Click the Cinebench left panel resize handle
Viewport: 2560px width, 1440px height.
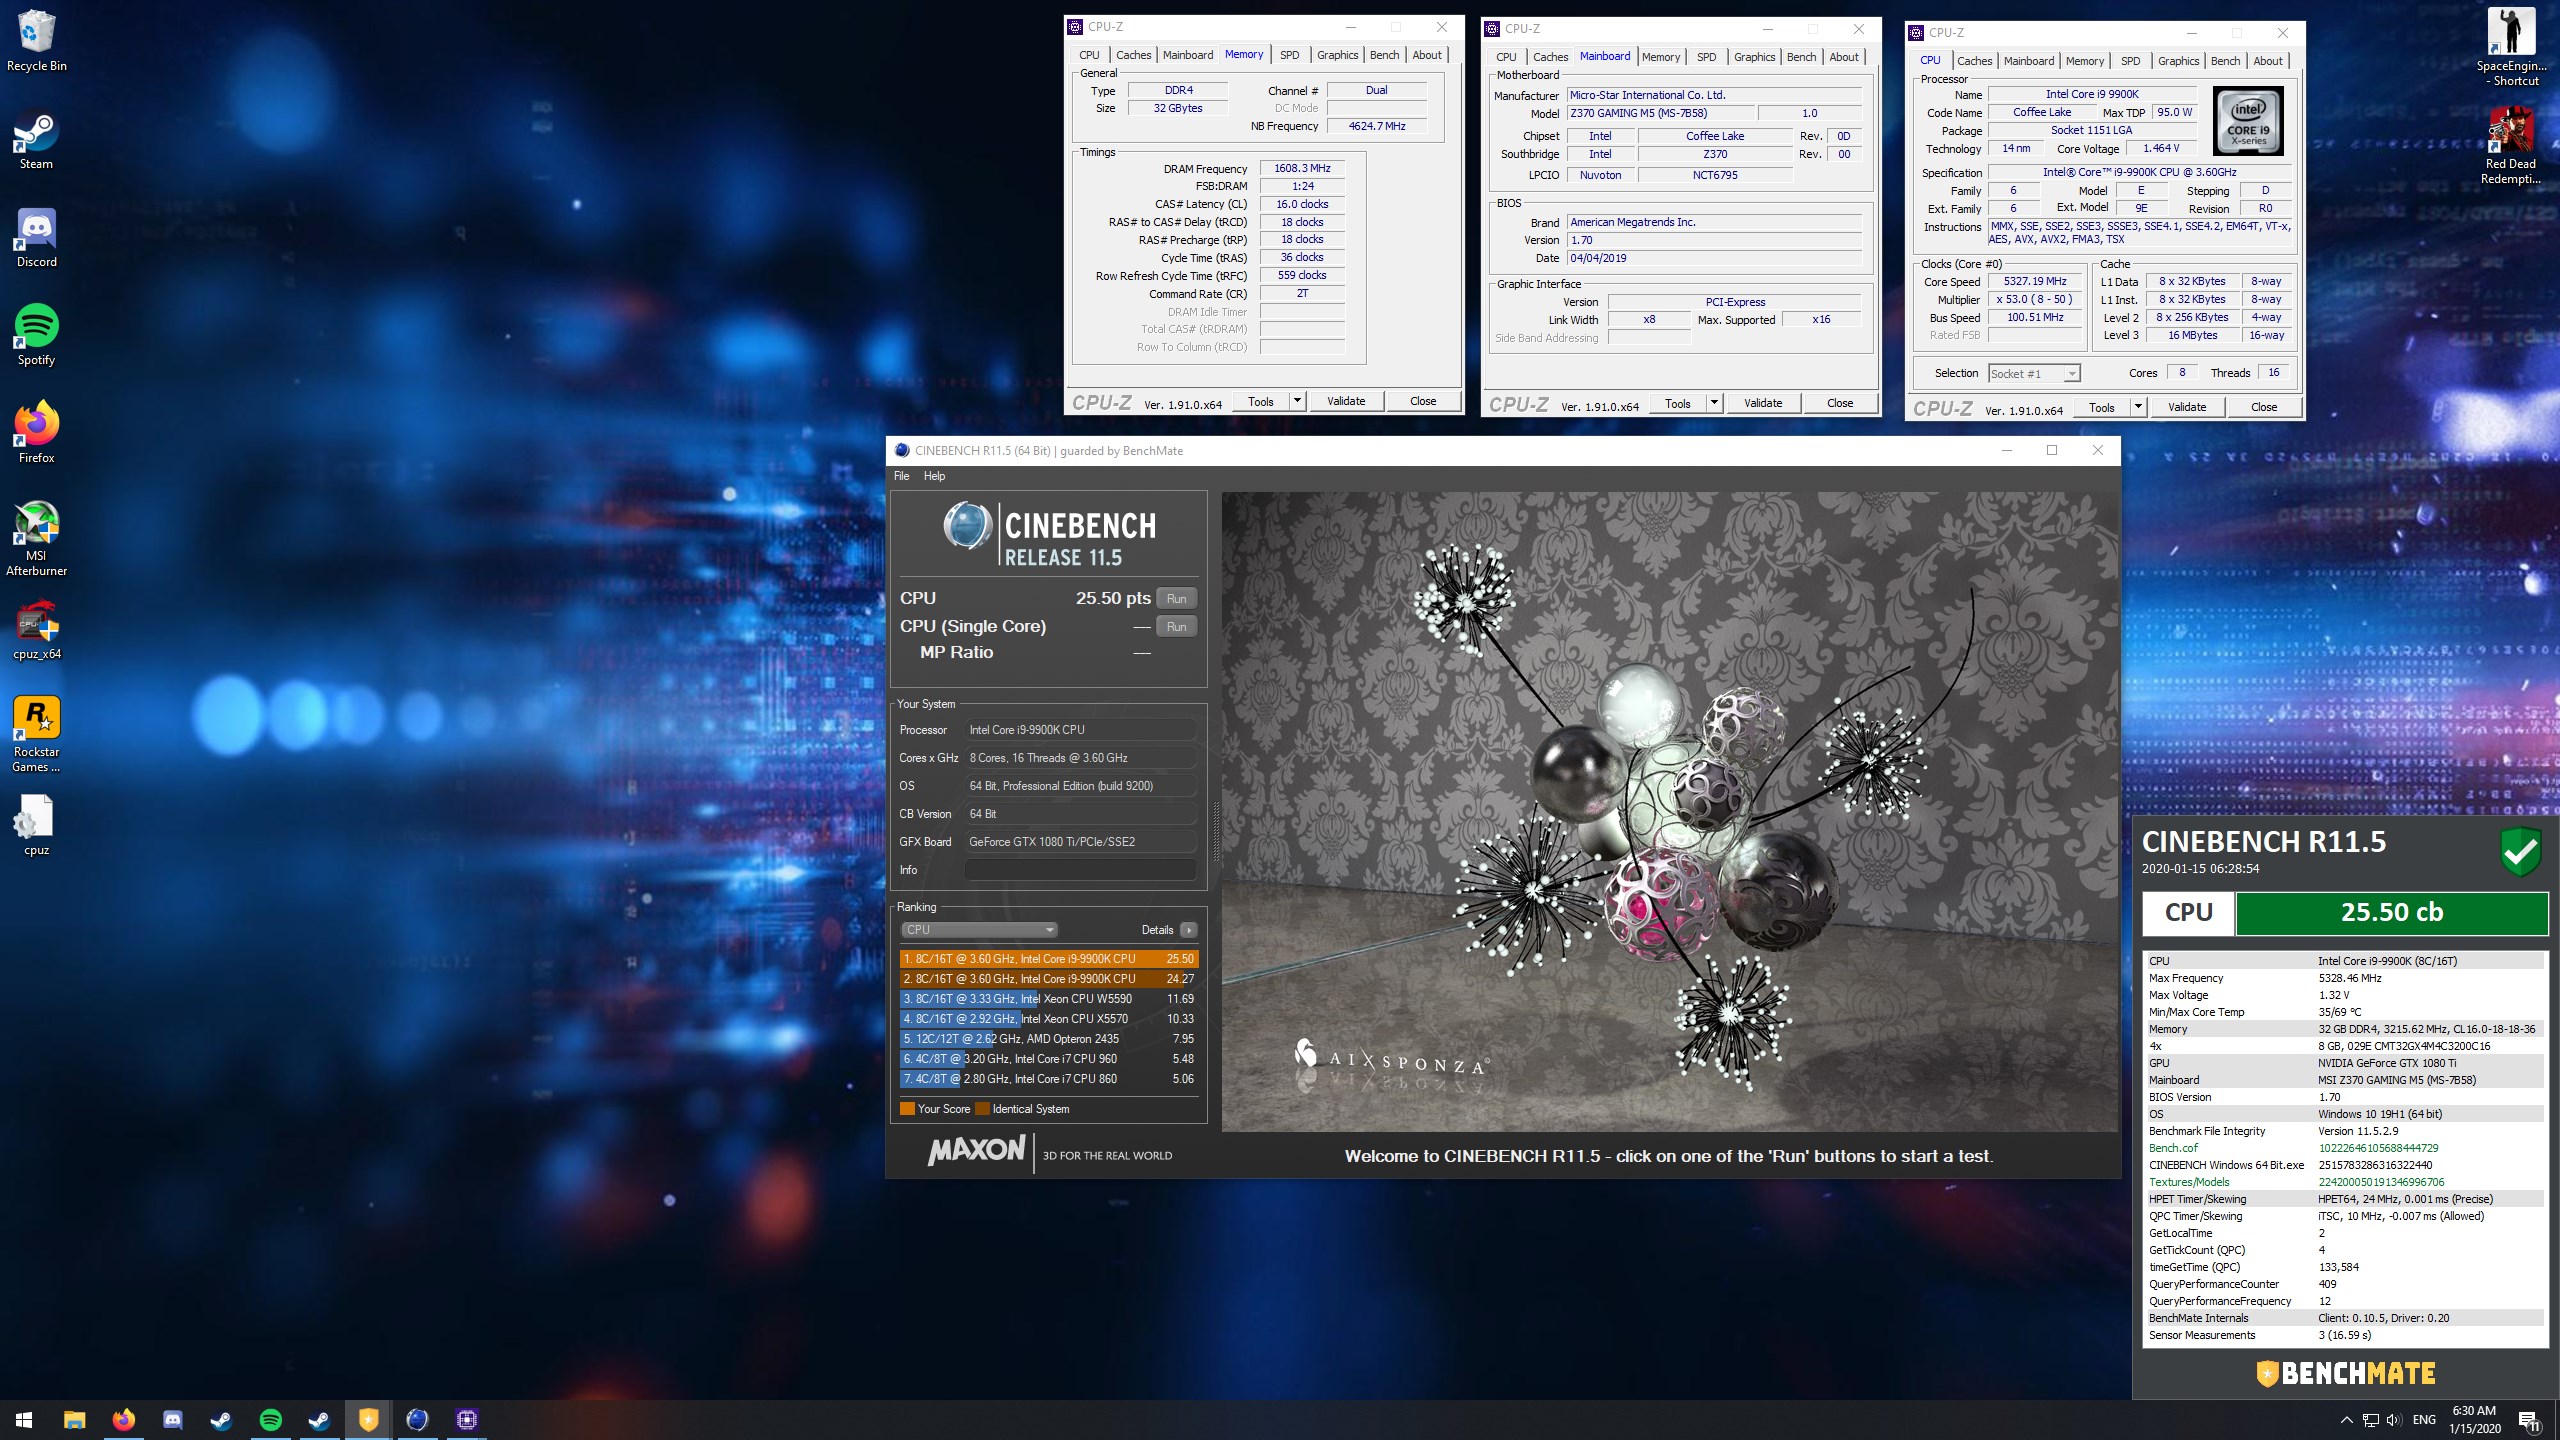[x=1216, y=832]
